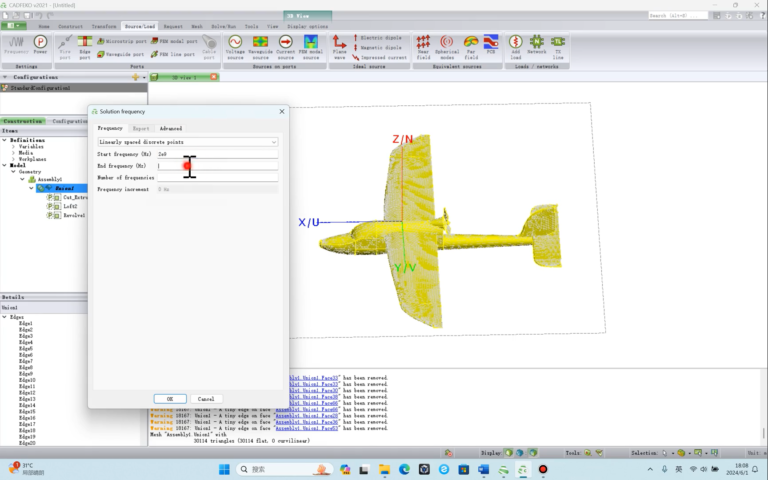768x480 pixels.
Task: Close the Solution frequency dialog
Action: [282, 112]
